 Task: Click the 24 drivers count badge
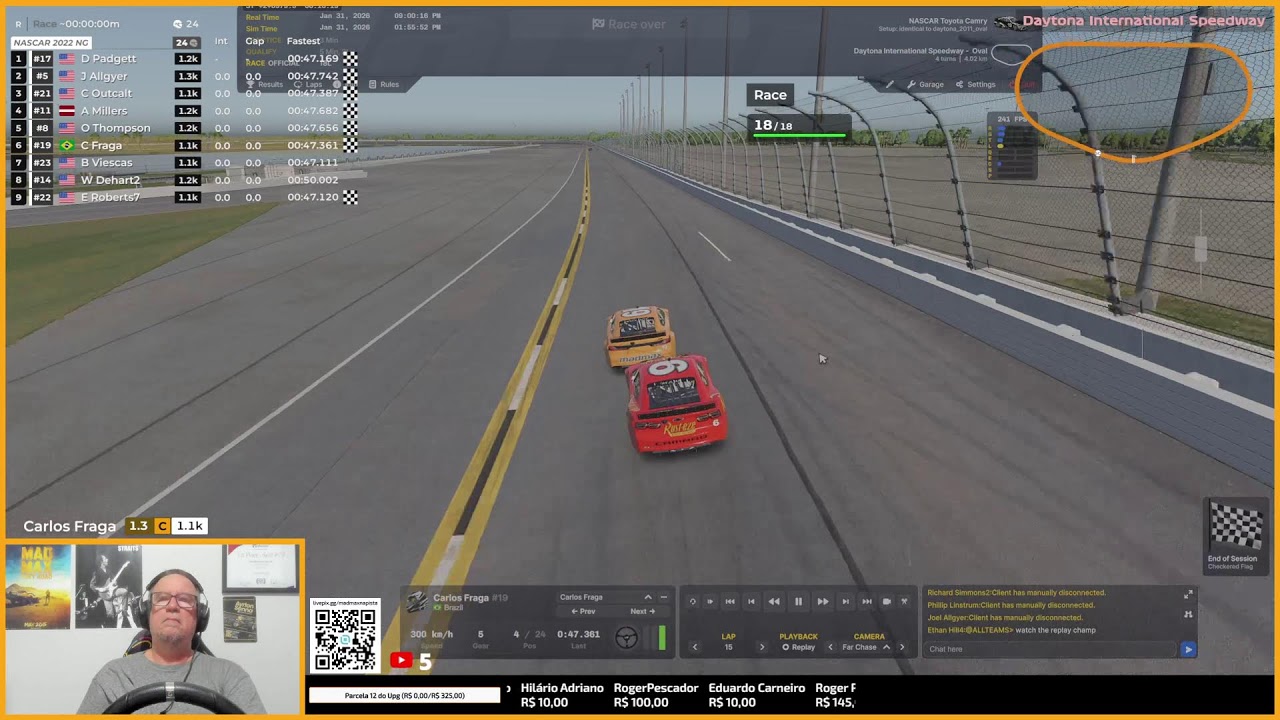coord(186,42)
